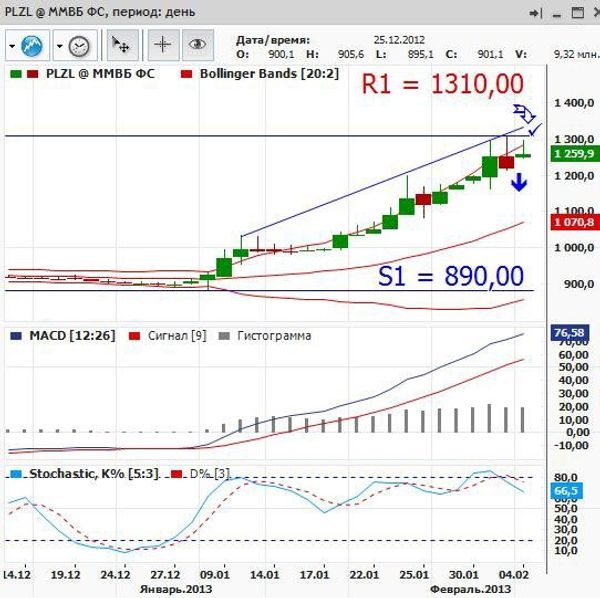This screenshot has width=600, height=598.
Task: Select the MACD [12:26] legend label
Action: (72, 336)
